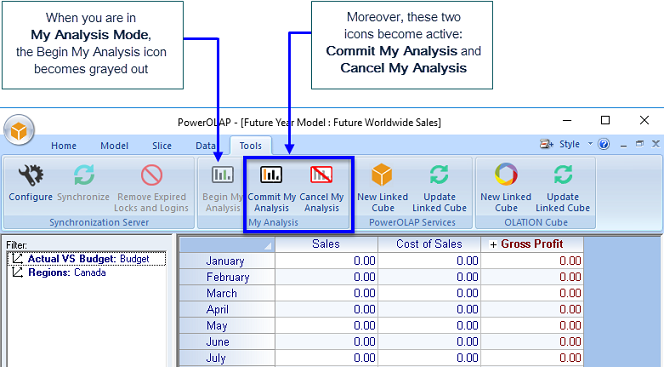Click the Regions dimension icon

[x=17, y=273]
